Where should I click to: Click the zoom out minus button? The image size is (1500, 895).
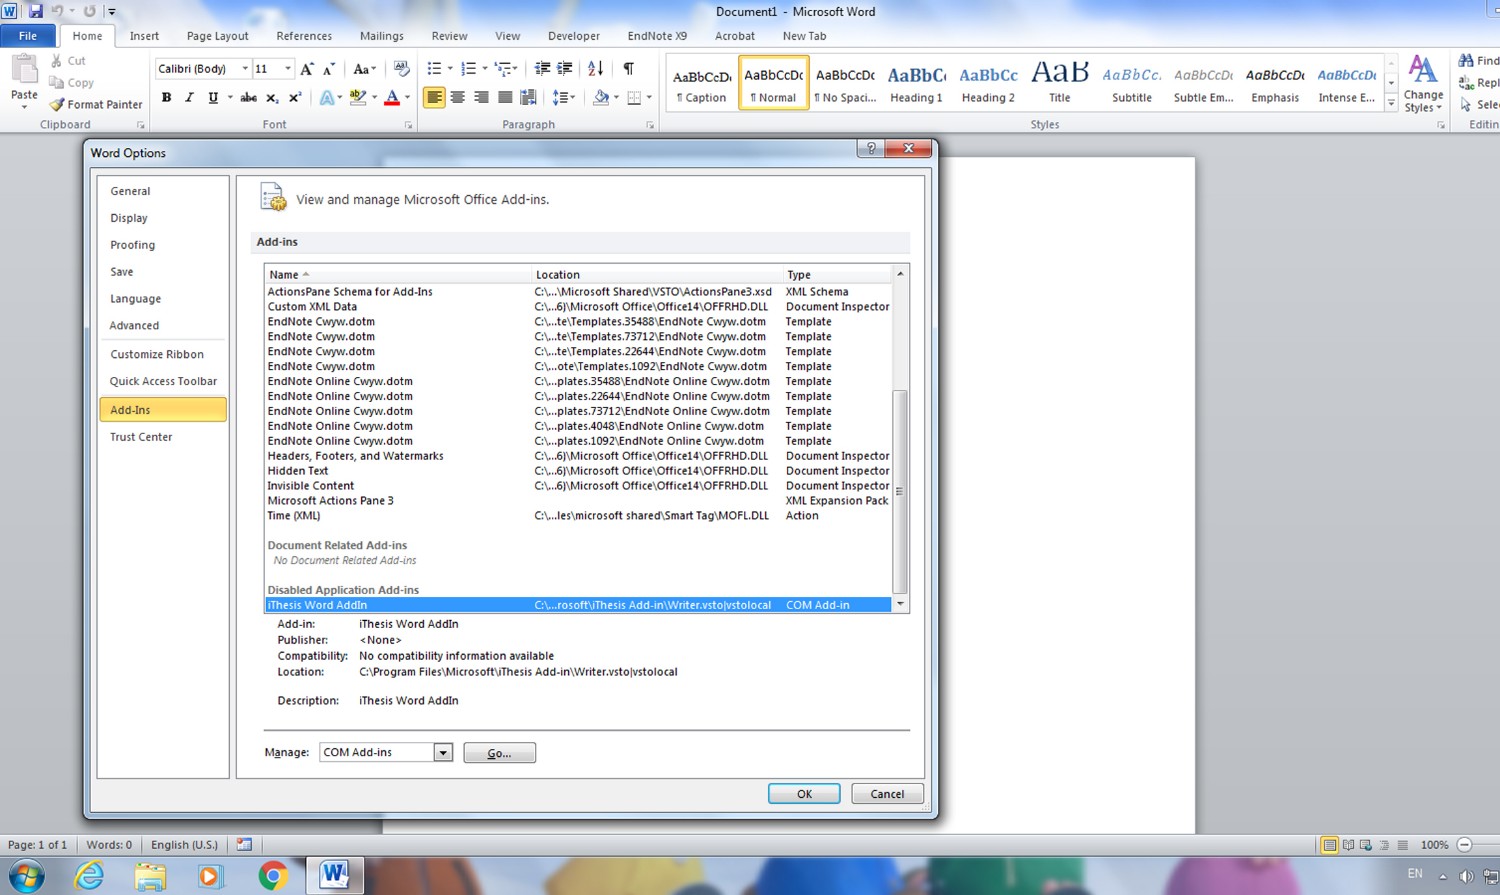tap(1465, 845)
